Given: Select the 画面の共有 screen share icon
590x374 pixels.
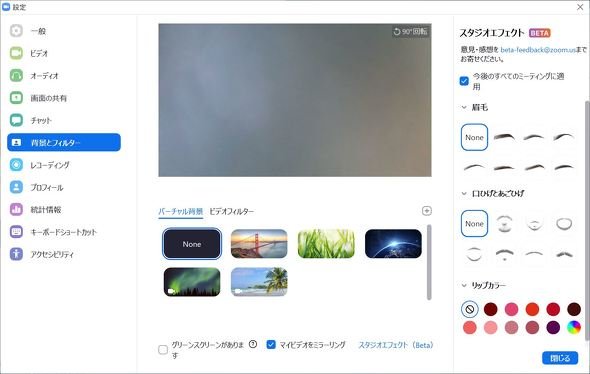Looking at the screenshot, I should (16, 98).
